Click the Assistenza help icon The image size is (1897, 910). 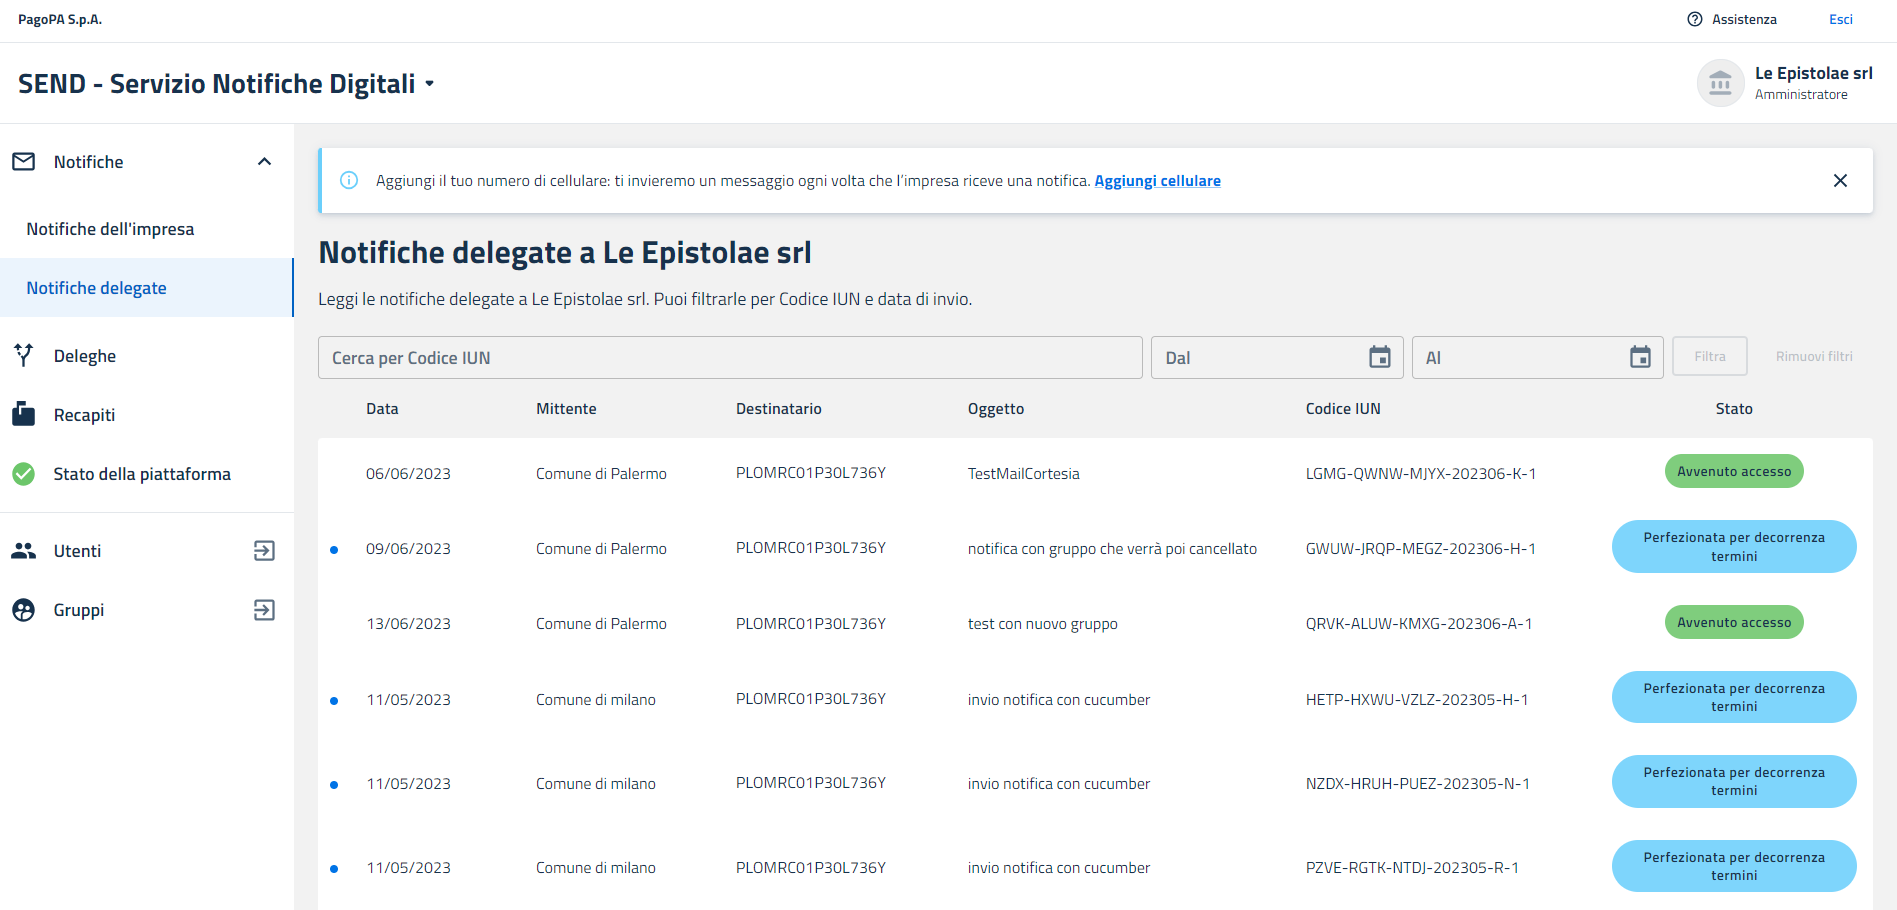point(1694,19)
